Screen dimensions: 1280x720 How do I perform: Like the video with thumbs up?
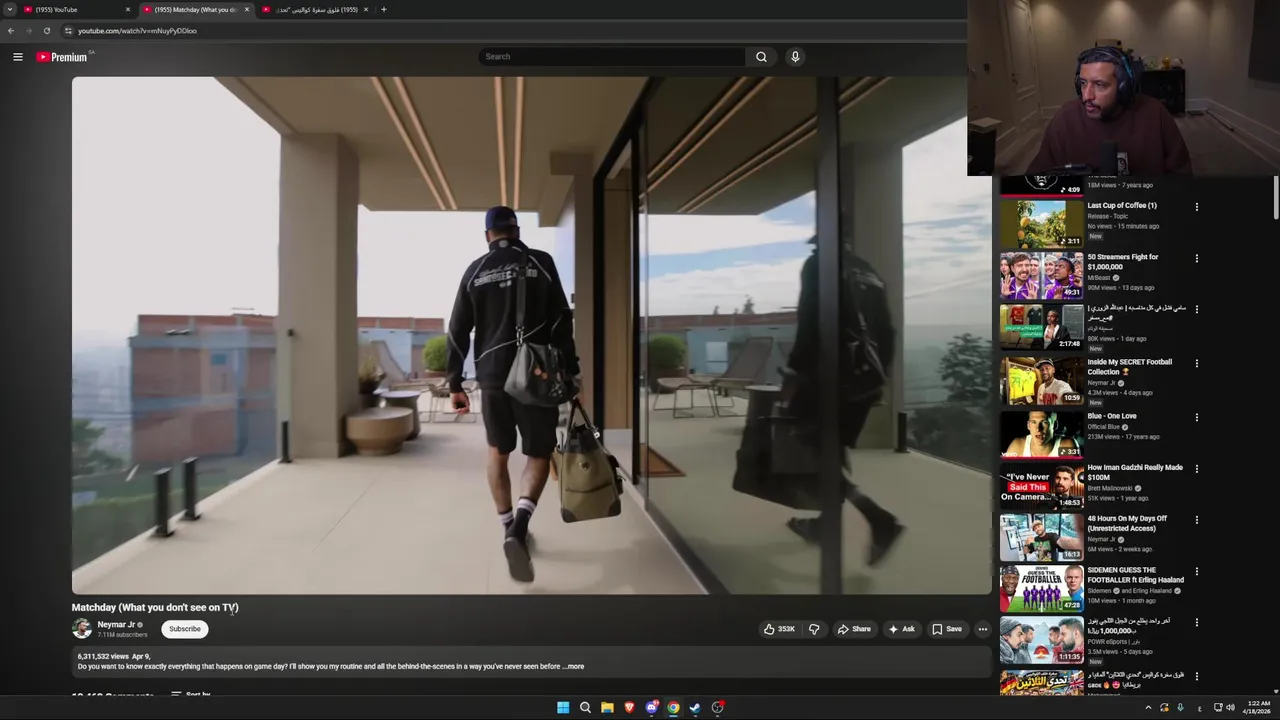coord(780,629)
